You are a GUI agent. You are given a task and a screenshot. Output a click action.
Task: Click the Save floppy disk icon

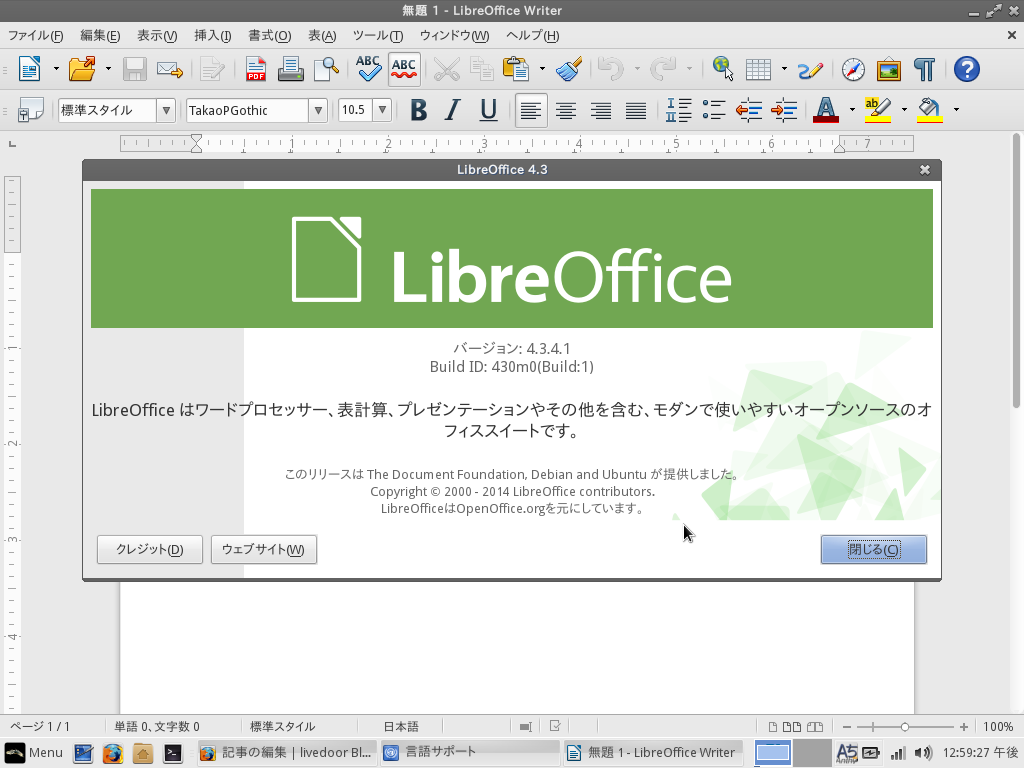[x=135, y=69]
